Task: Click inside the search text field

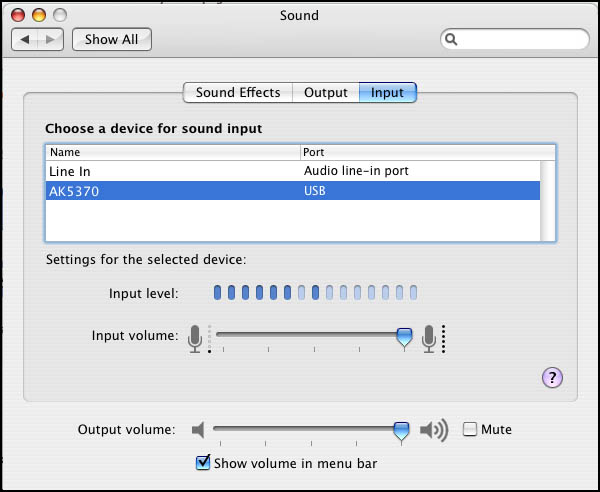Action: pos(520,40)
